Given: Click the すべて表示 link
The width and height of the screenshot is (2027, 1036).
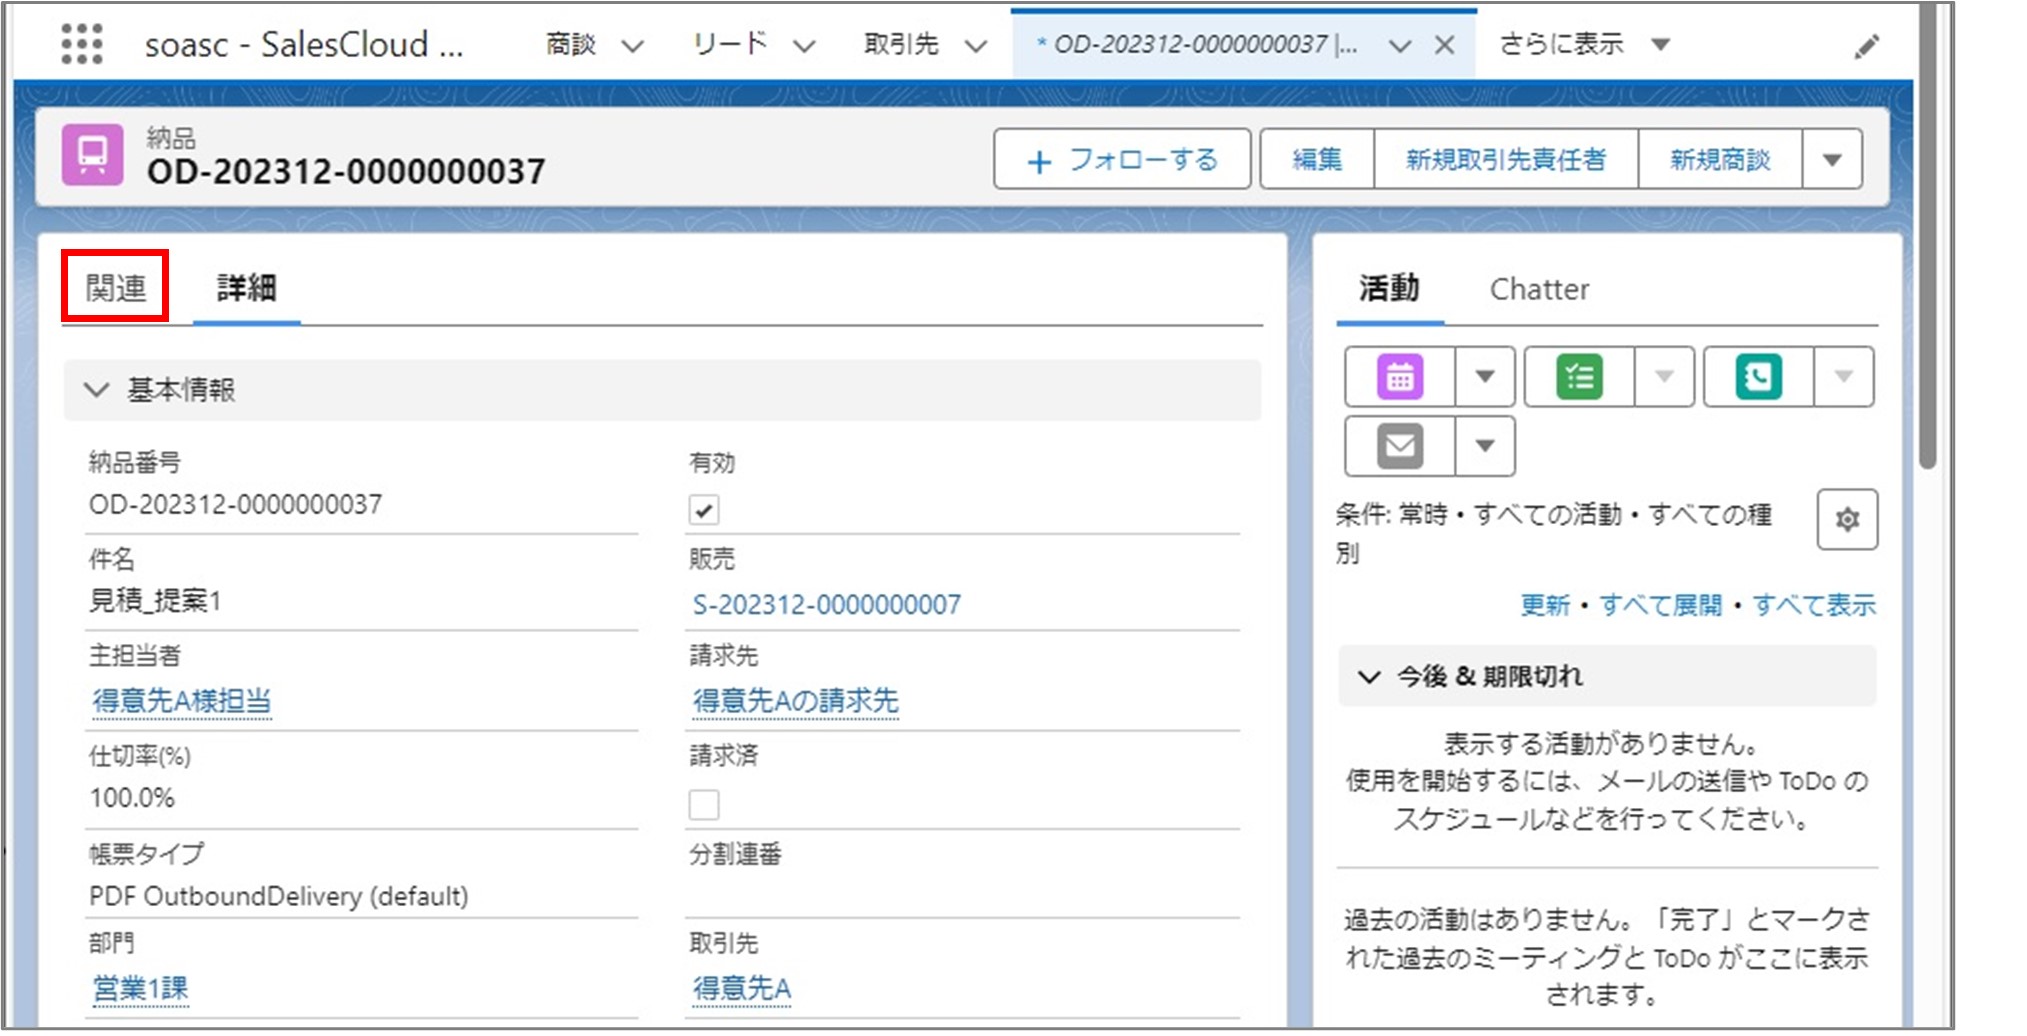Looking at the screenshot, I should (x=1814, y=605).
